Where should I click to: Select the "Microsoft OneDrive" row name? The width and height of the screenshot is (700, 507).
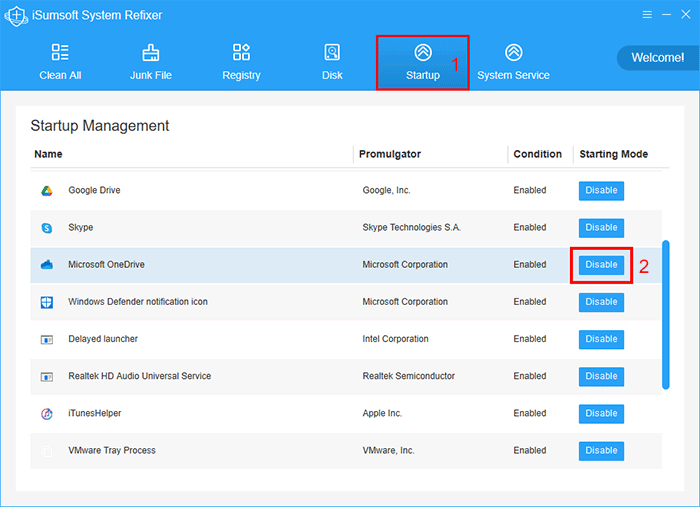tap(106, 265)
